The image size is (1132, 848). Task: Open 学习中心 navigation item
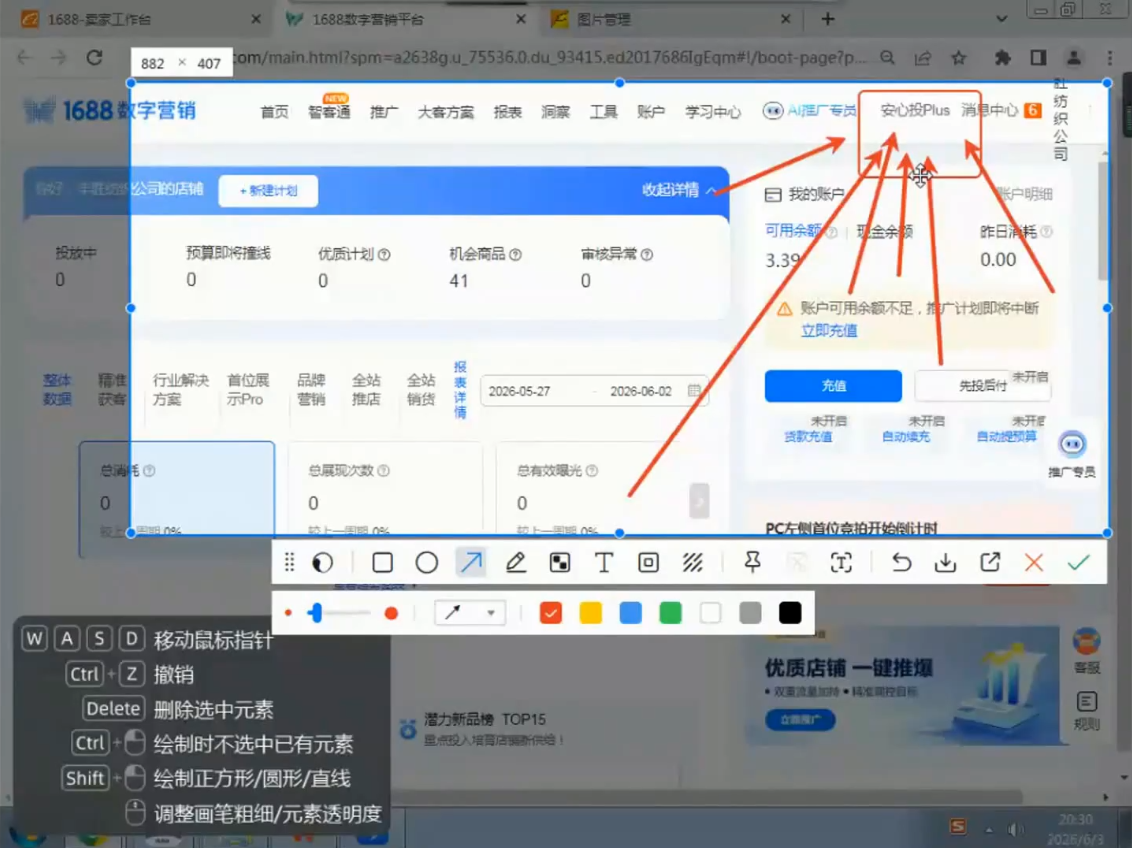(713, 112)
